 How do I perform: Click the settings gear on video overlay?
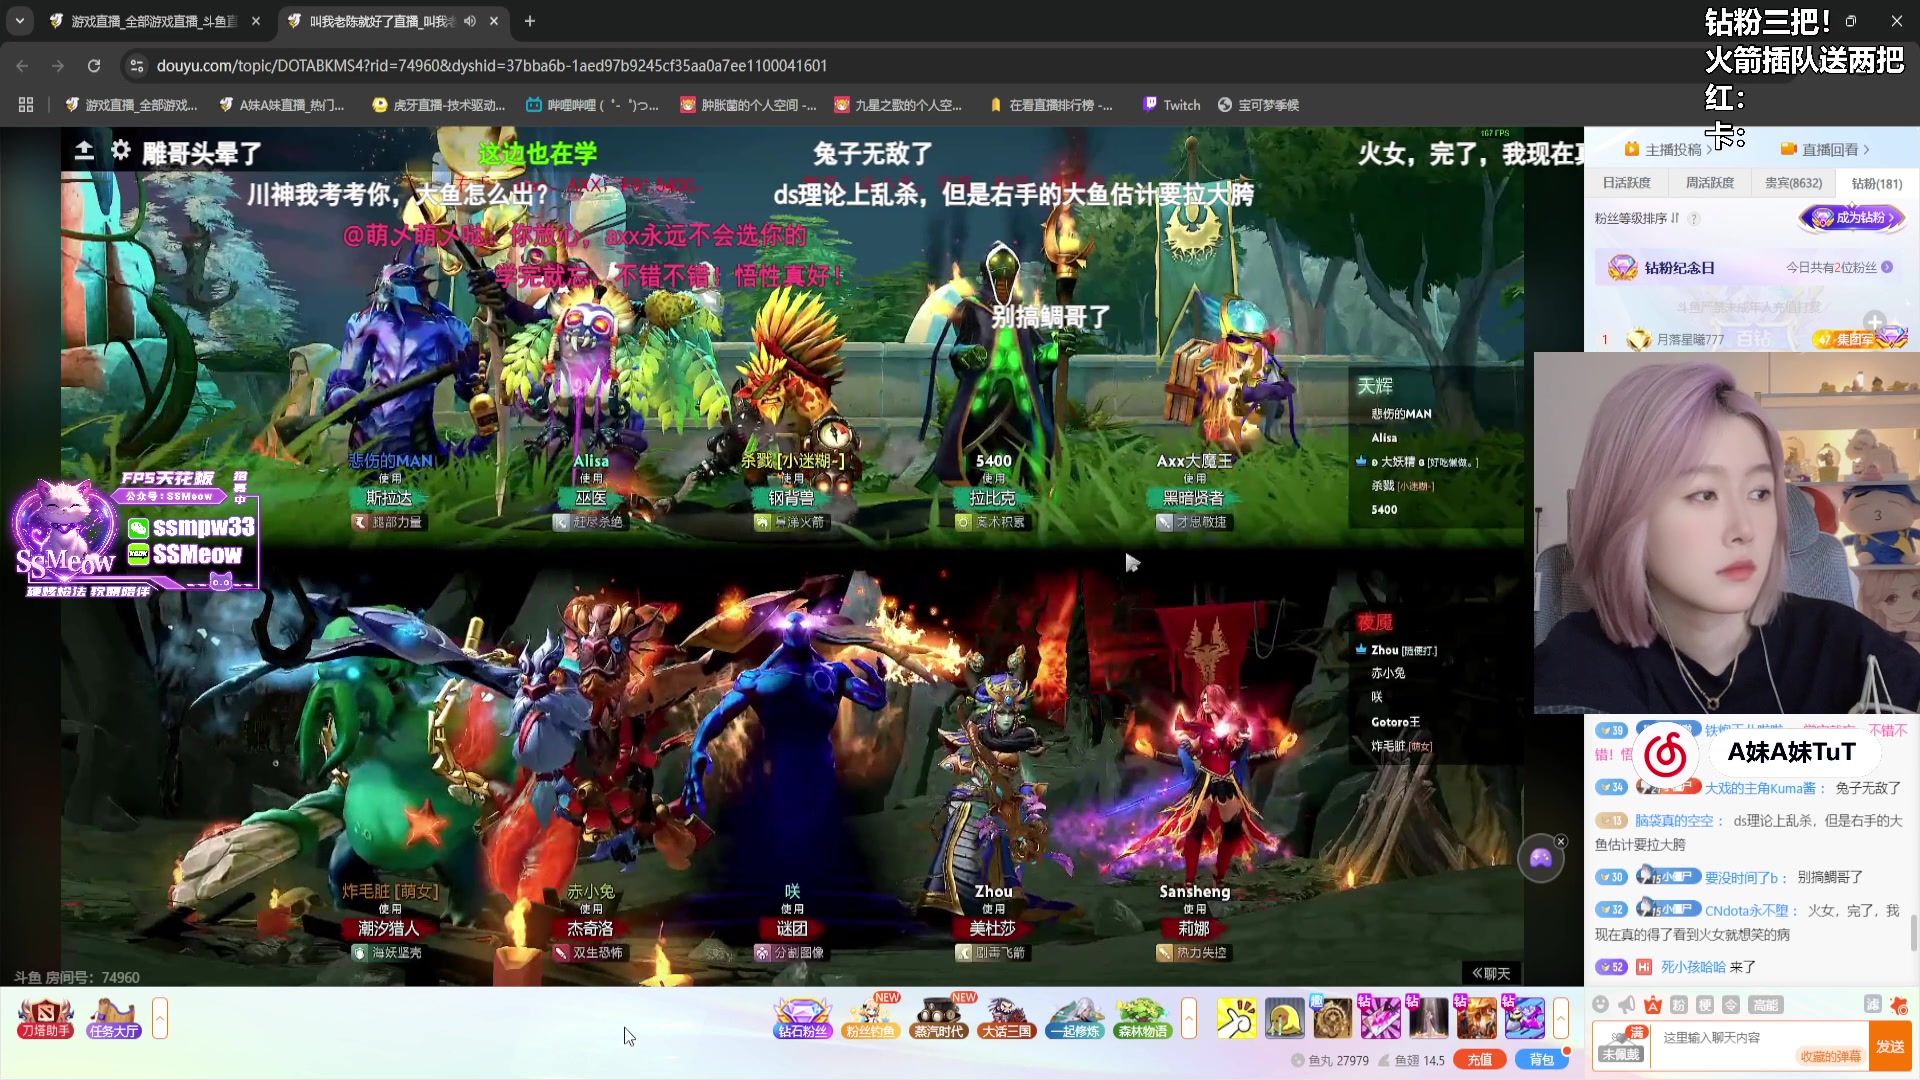coord(121,151)
